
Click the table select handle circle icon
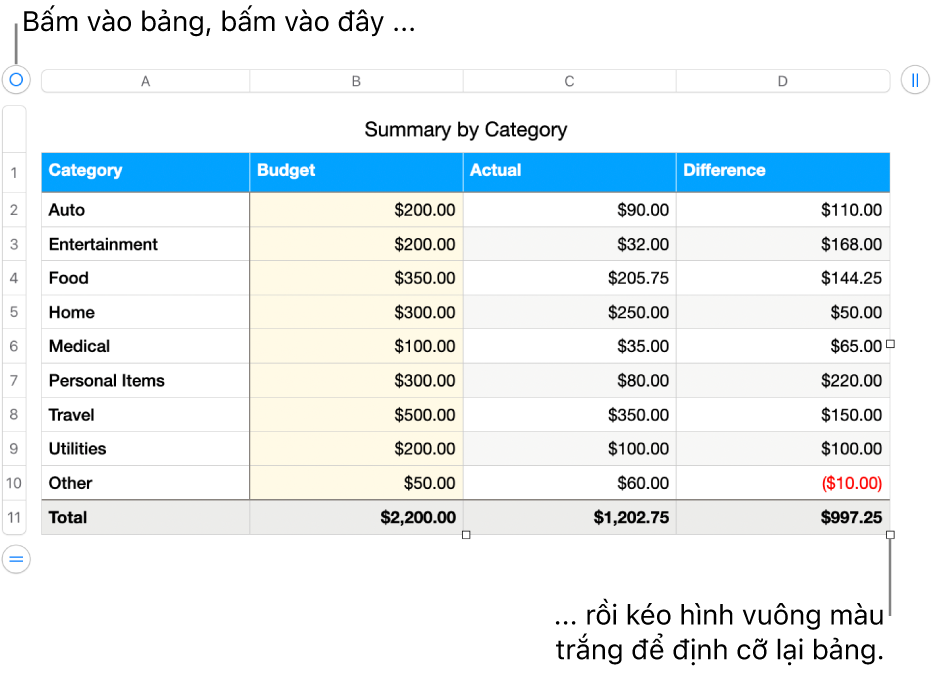(15, 79)
